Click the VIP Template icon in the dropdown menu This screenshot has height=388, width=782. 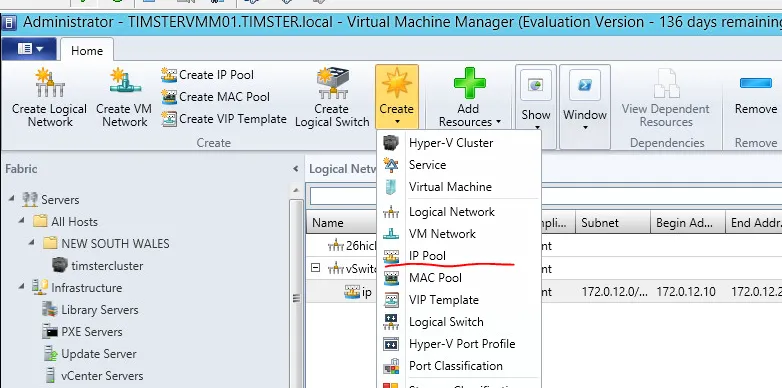(x=391, y=300)
